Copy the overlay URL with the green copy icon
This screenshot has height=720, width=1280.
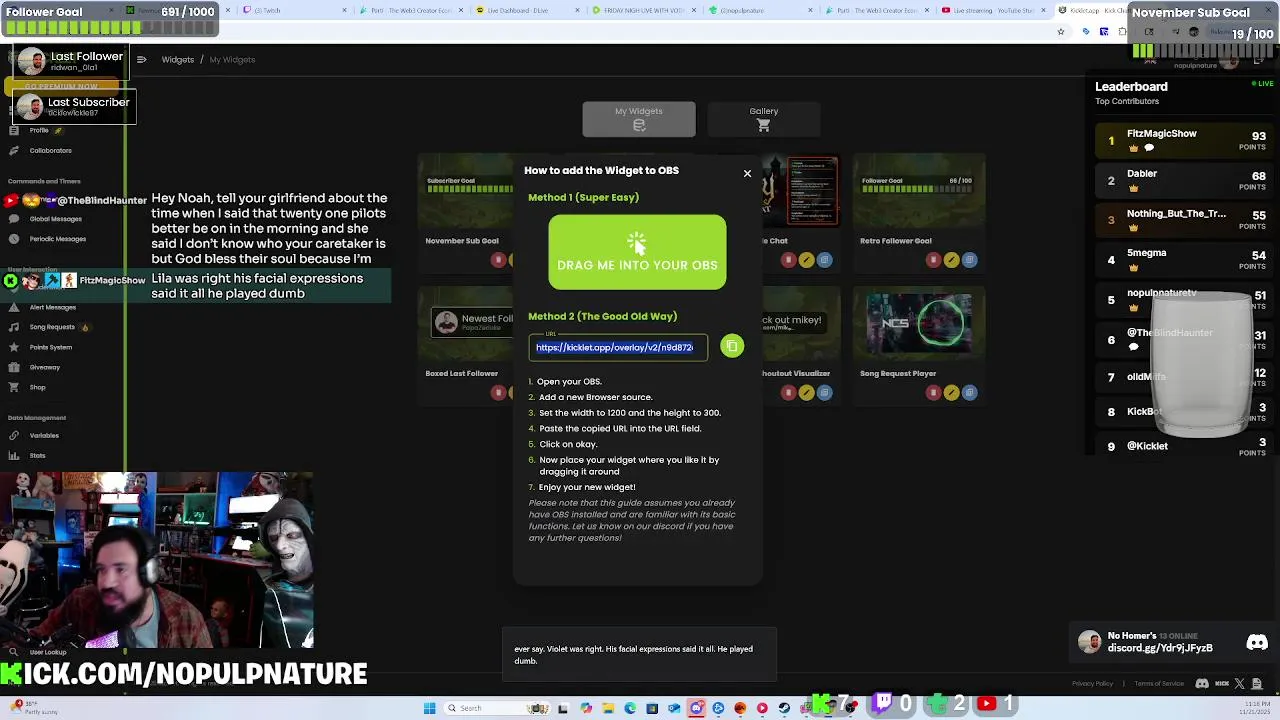(x=732, y=346)
